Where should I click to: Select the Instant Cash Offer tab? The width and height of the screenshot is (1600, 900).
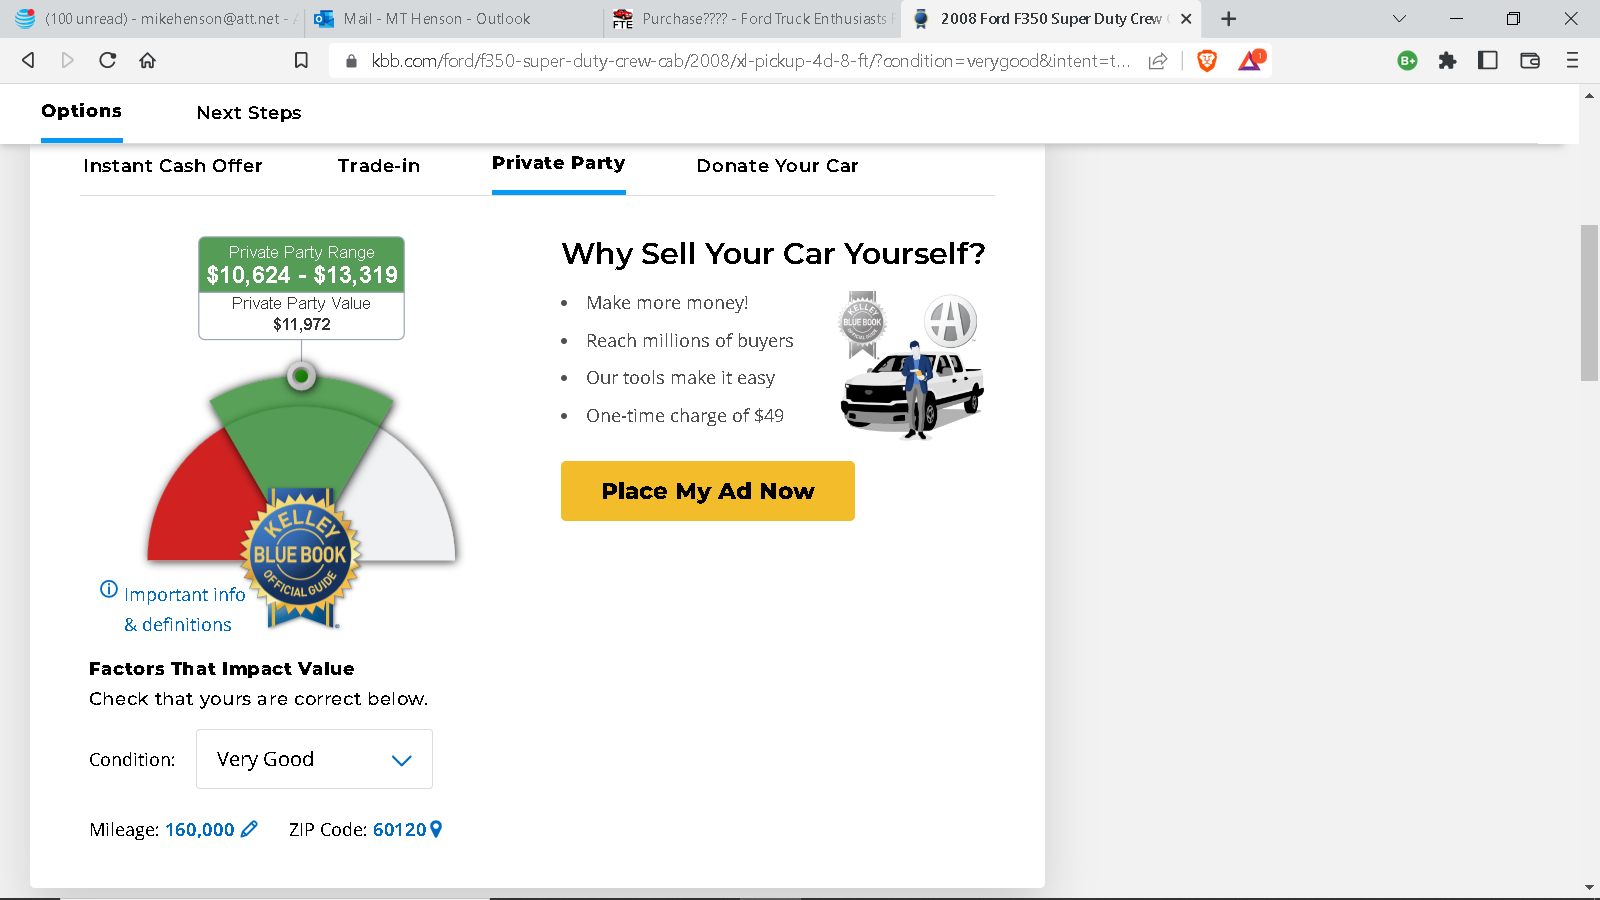(x=172, y=166)
